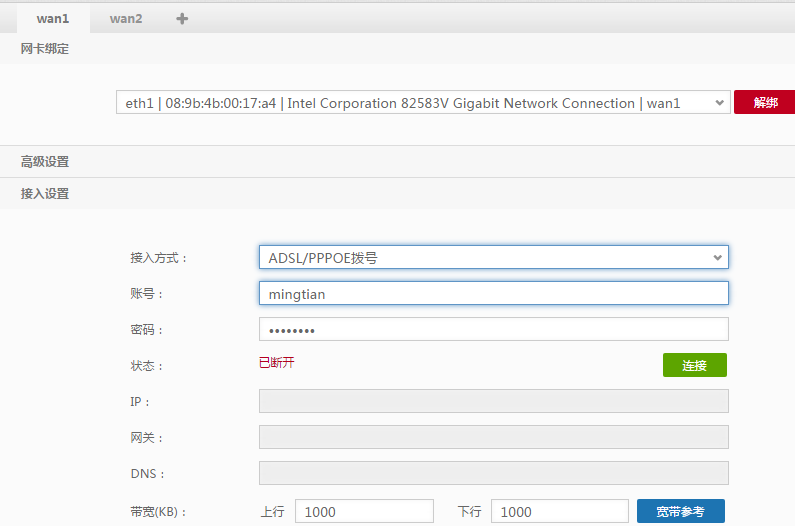795x526 pixels.
Task: Focus the 密码 password field
Action: click(493, 329)
